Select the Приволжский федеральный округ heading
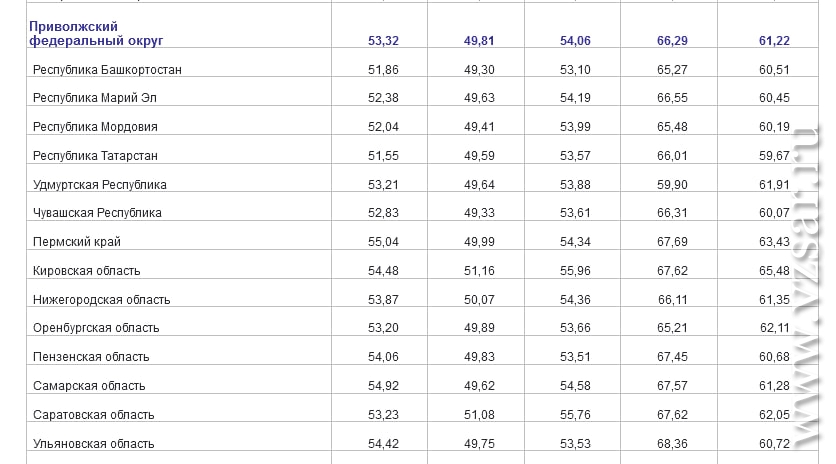This screenshot has height=464, width=836. pyautogui.click(x=96, y=34)
